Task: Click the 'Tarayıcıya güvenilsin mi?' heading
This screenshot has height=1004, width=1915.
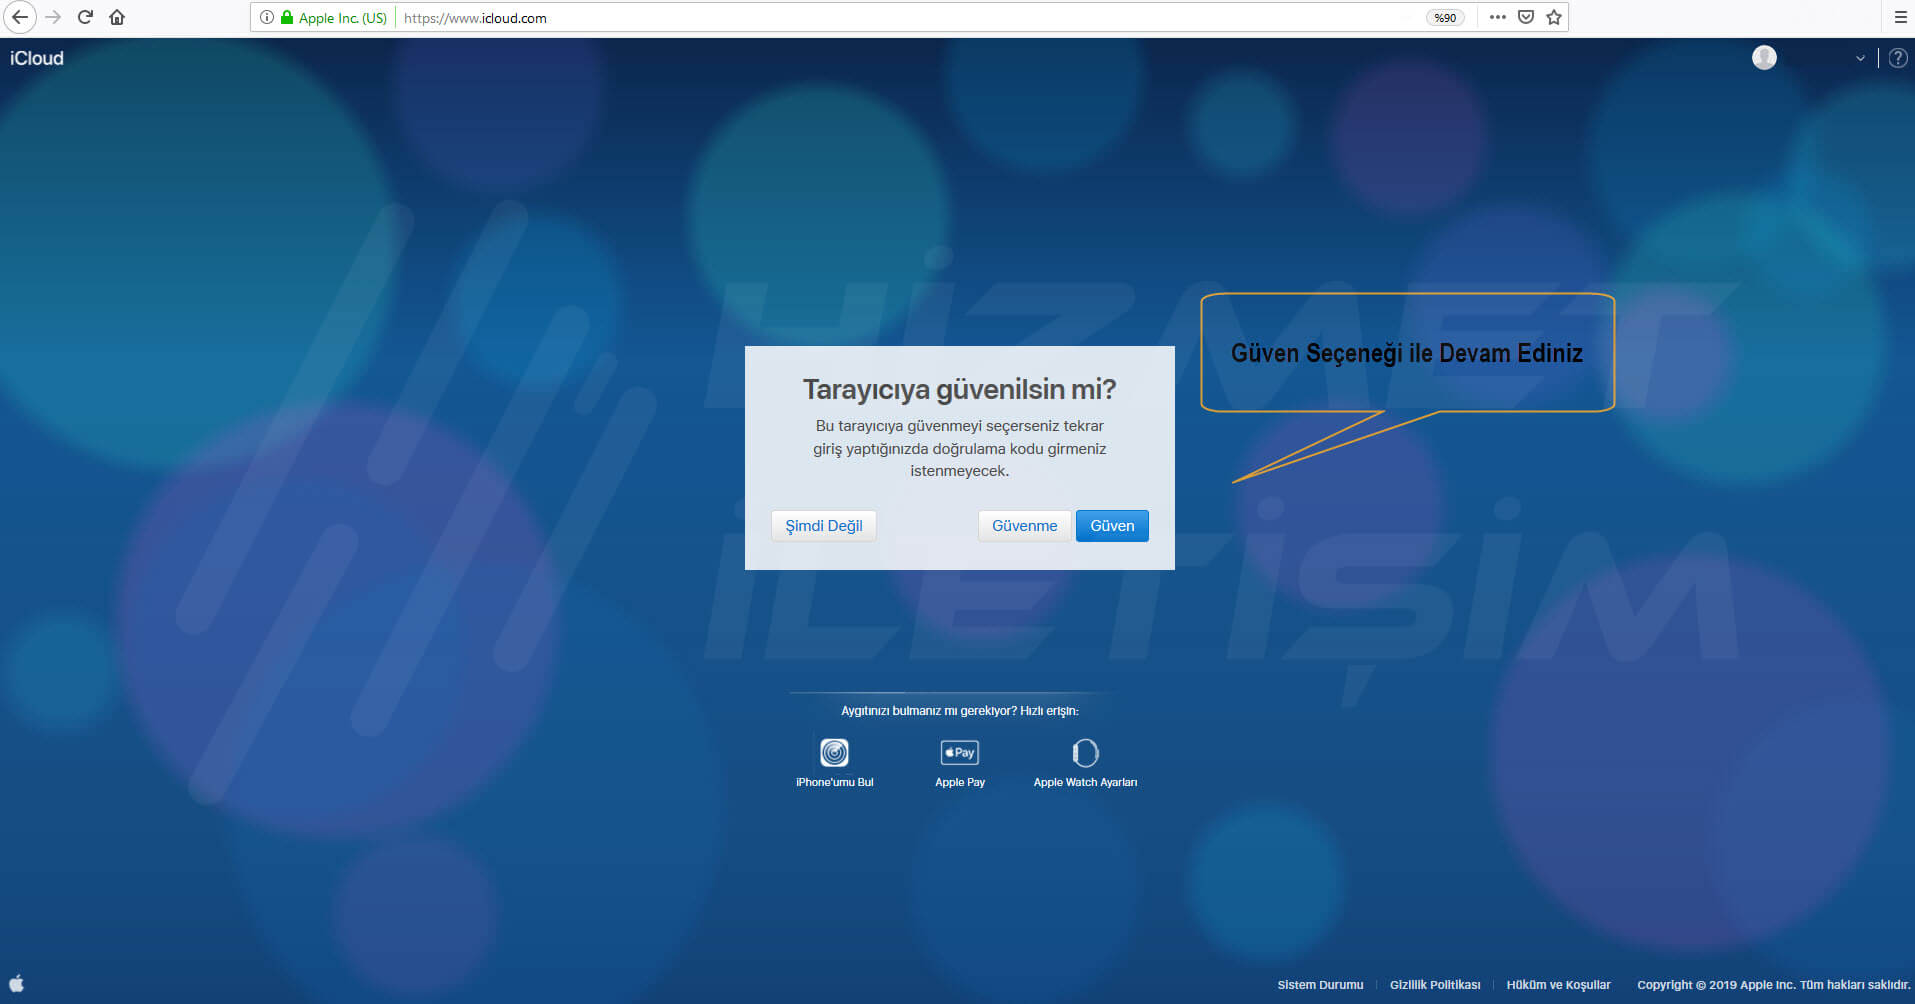Action: pos(959,389)
